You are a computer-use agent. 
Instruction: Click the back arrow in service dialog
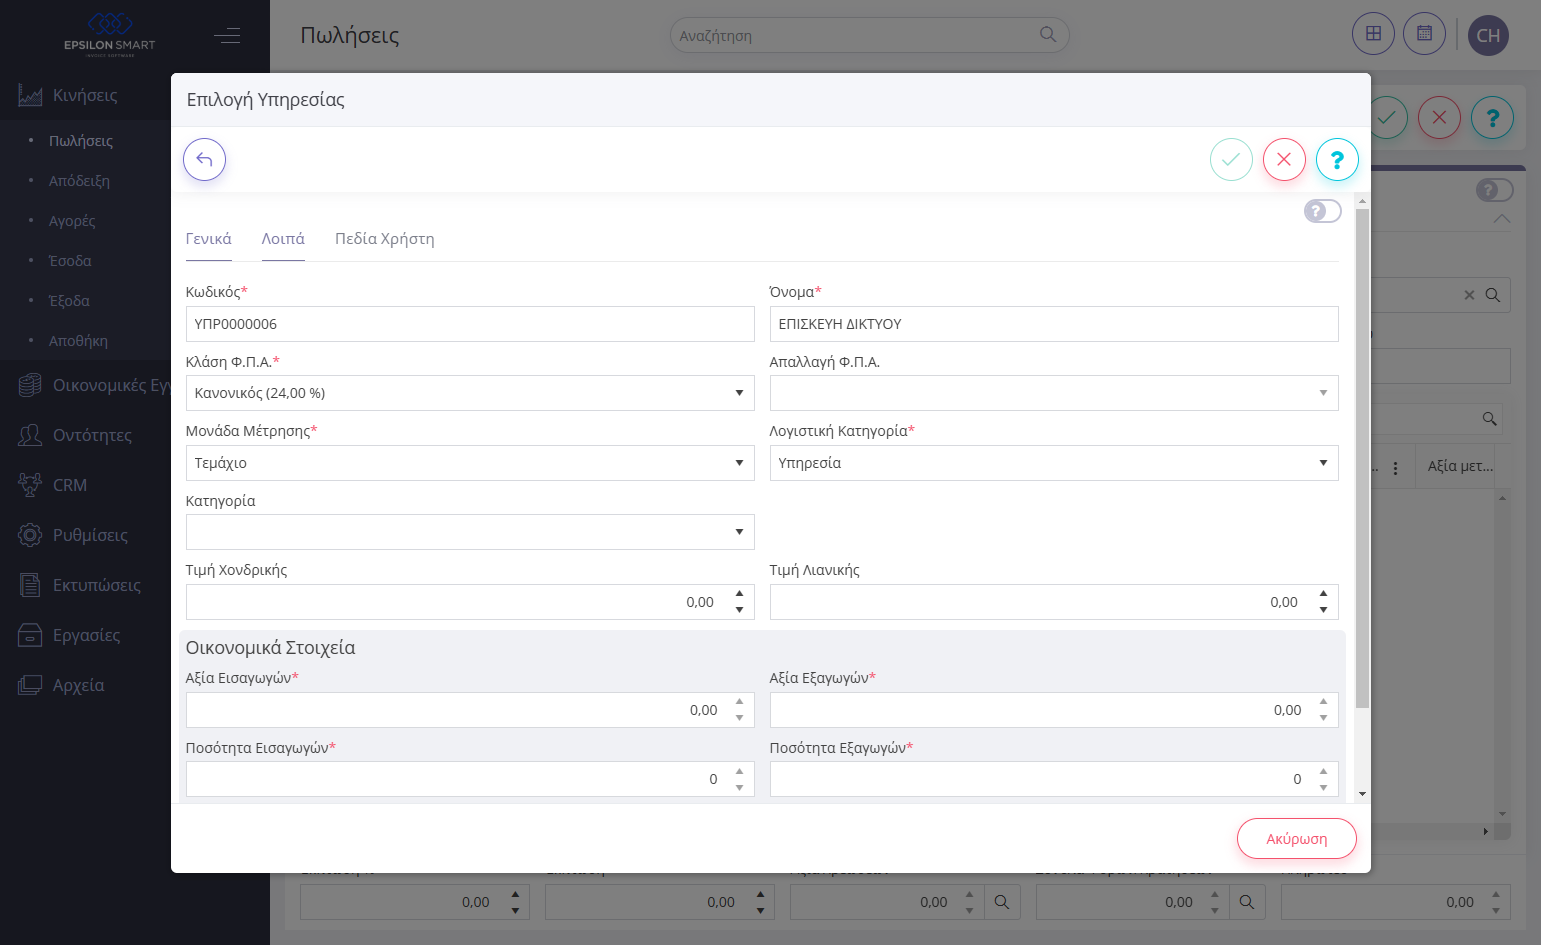point(204,159)
